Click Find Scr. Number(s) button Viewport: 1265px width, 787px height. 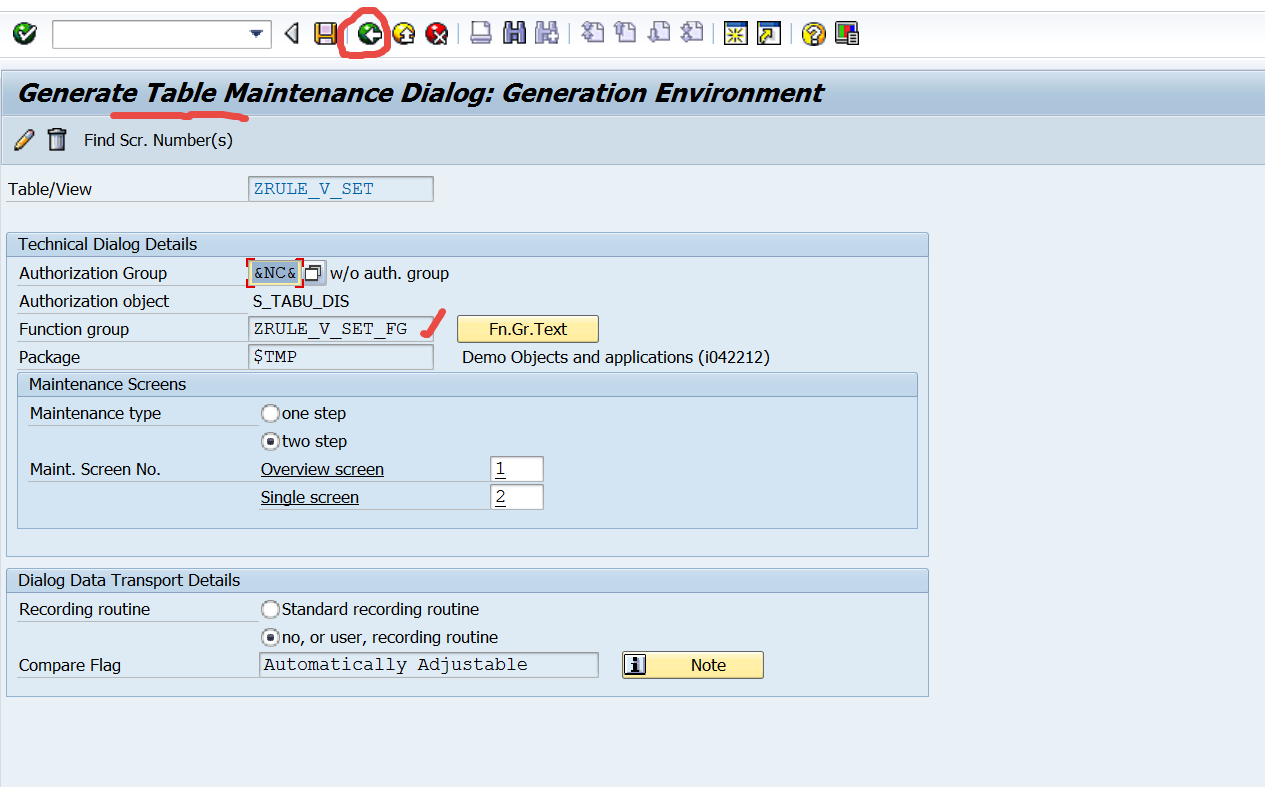pyautogui.click(x=158, y=140)
